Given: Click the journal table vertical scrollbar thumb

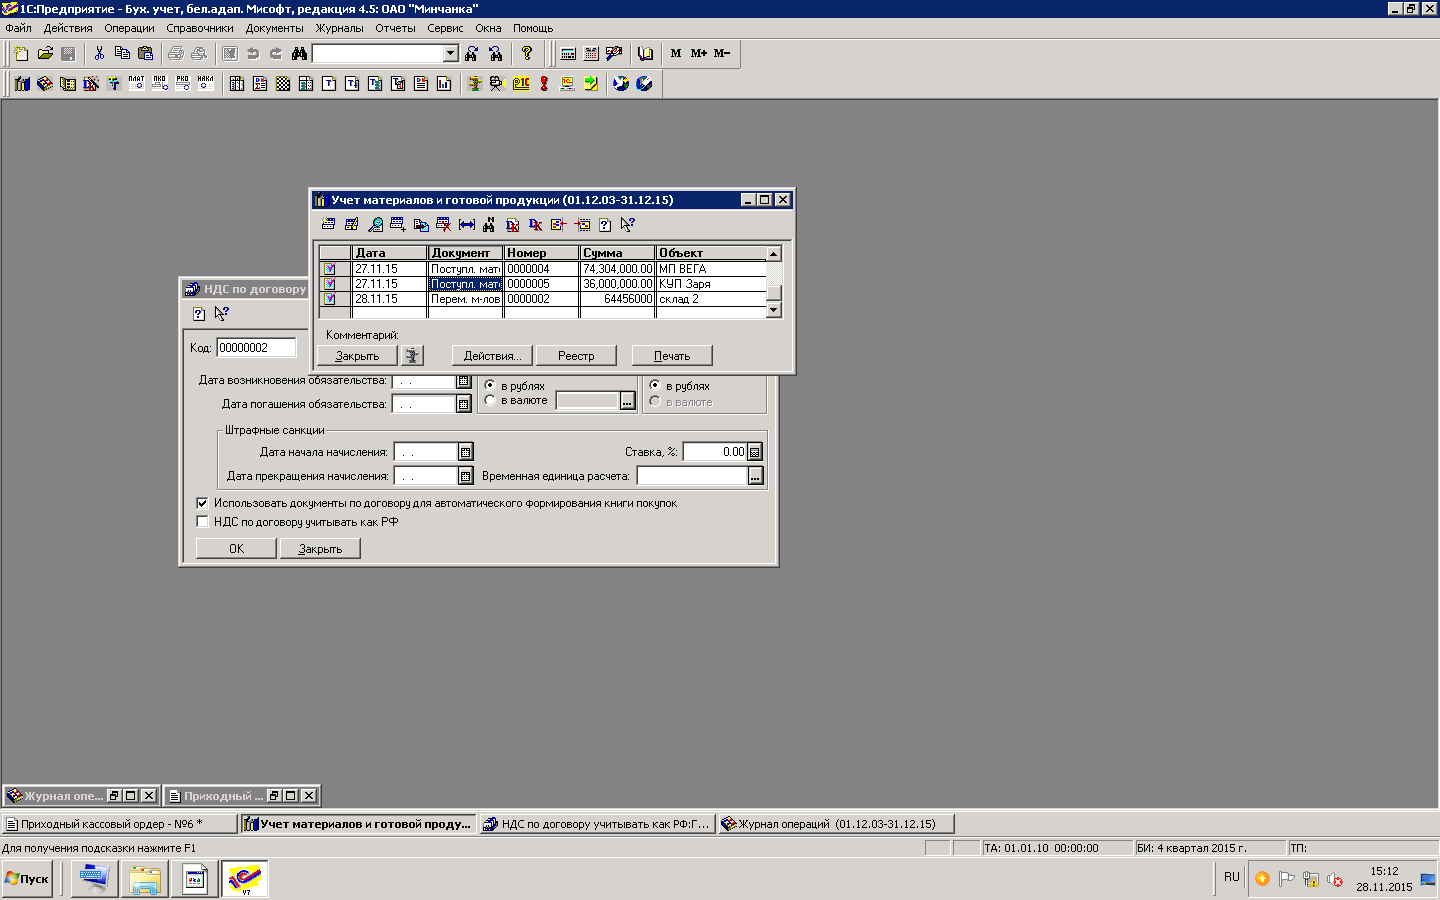Looking at the screenshot, I should point(773,292).
